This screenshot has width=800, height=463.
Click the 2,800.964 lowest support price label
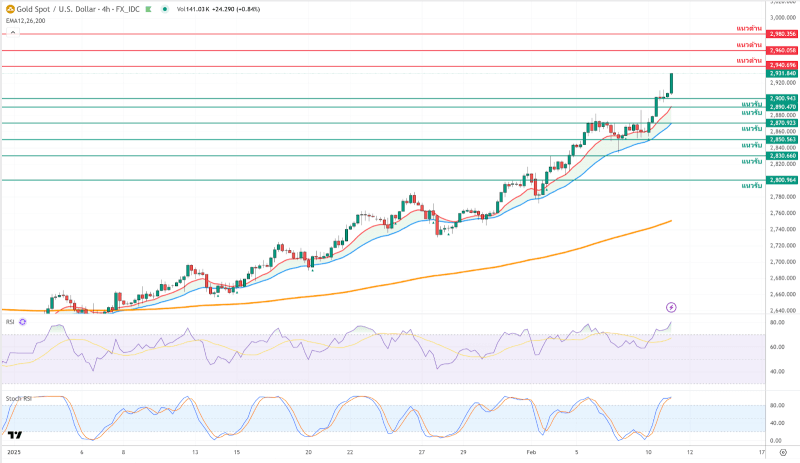pyautogui.click(x=782, y=180)
